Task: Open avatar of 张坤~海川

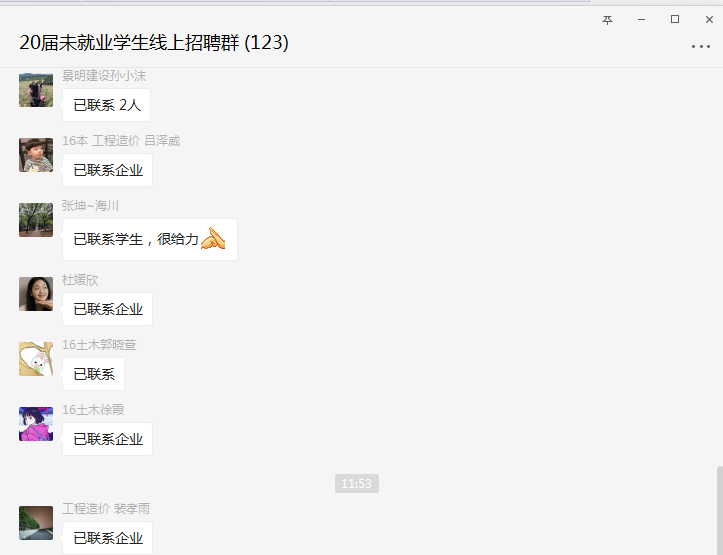Action: pyautogui.click(x=36, y=220)
